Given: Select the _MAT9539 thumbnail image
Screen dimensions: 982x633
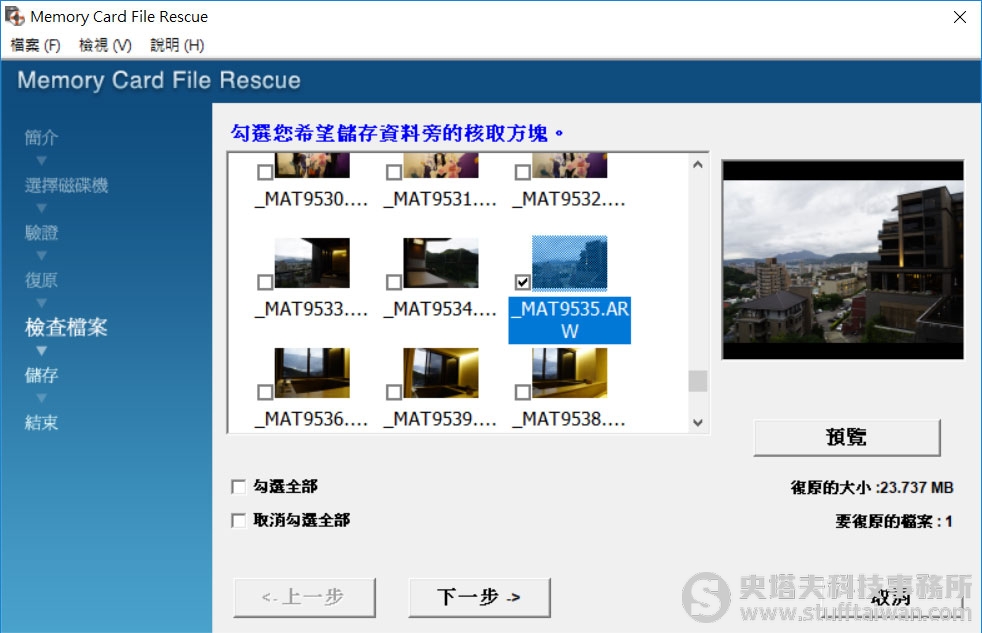Looking at the screenshot, I should click(441, 373).
